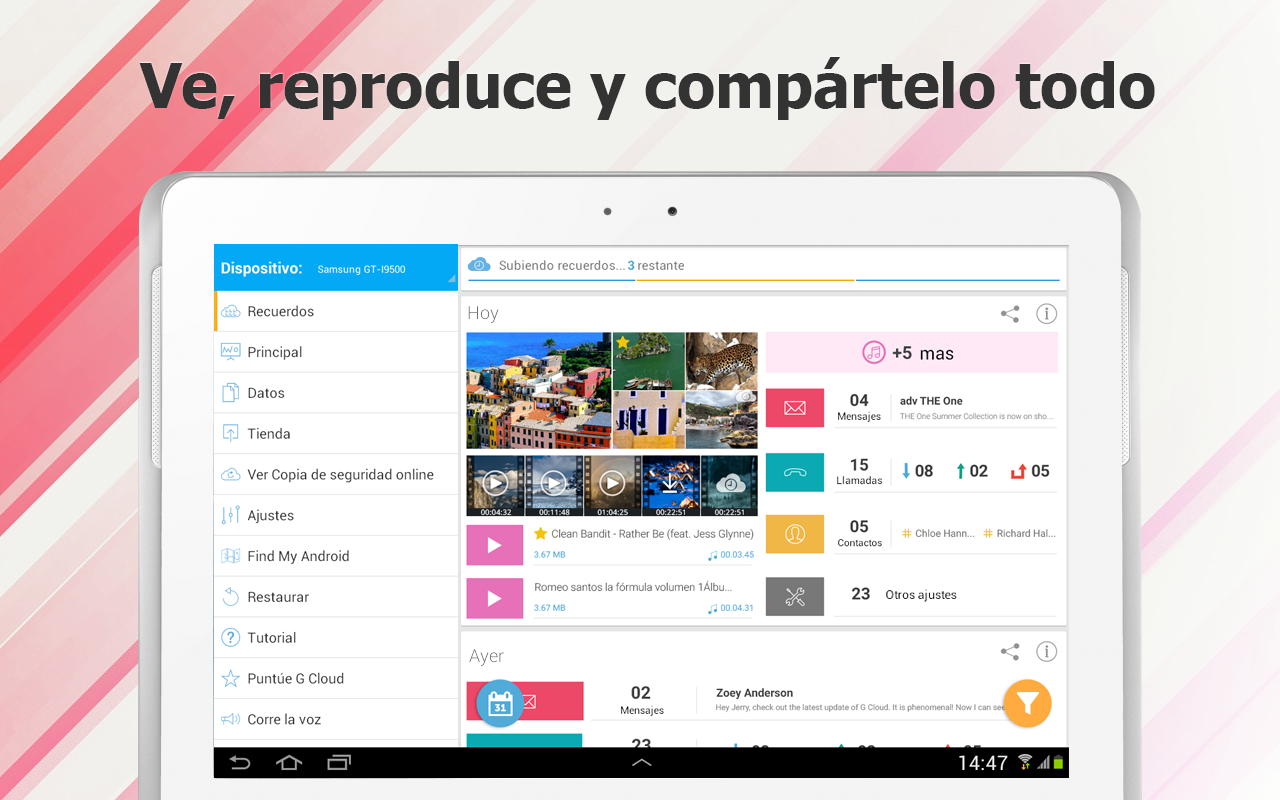The image size is (1280, 800).
Task: Tap the battery status icon
Action: coord(1058,763)
